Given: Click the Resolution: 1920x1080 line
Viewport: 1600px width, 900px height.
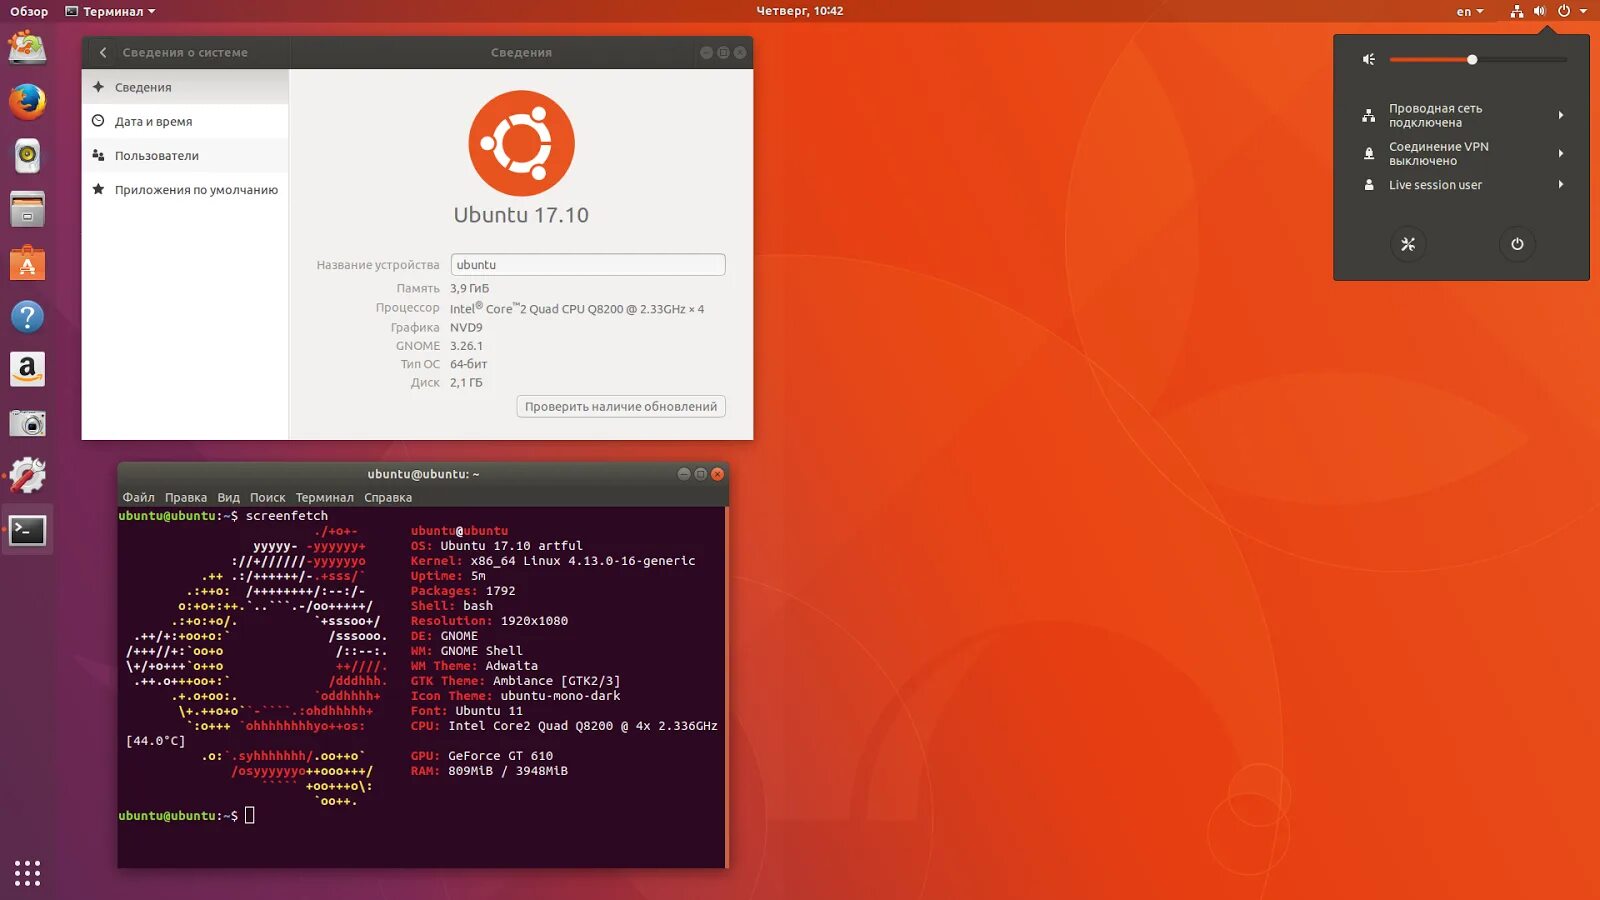Looking at the screenshot, I should click(489, 621).
